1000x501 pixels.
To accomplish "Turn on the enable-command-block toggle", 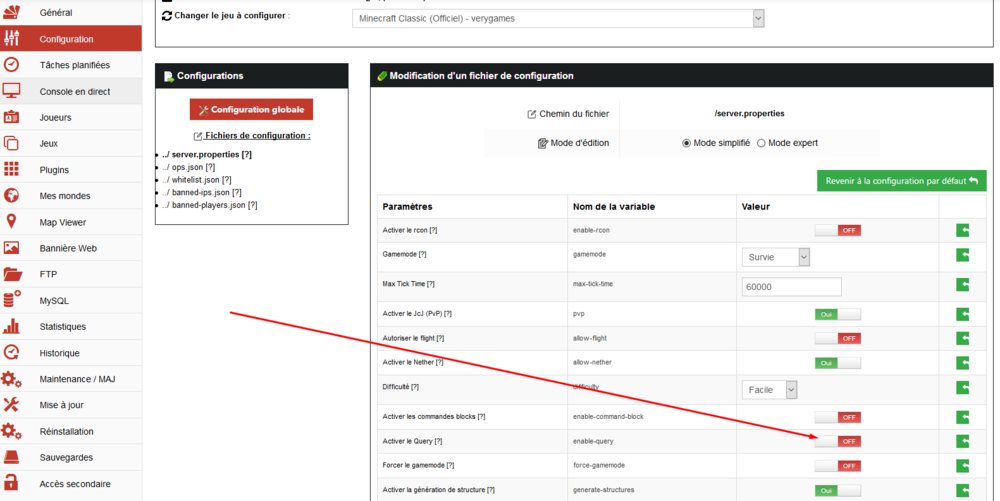I will tap(837, 417).
